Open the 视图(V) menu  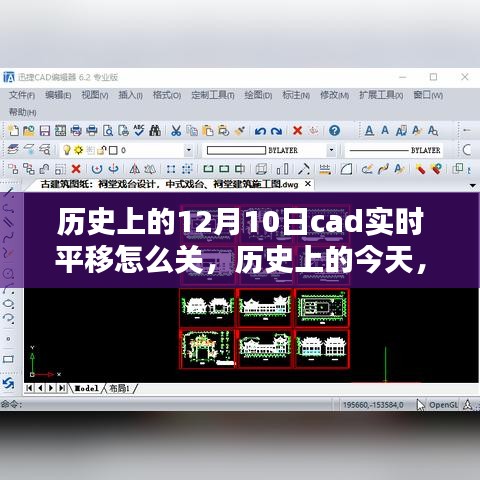(x=95, y=95)
